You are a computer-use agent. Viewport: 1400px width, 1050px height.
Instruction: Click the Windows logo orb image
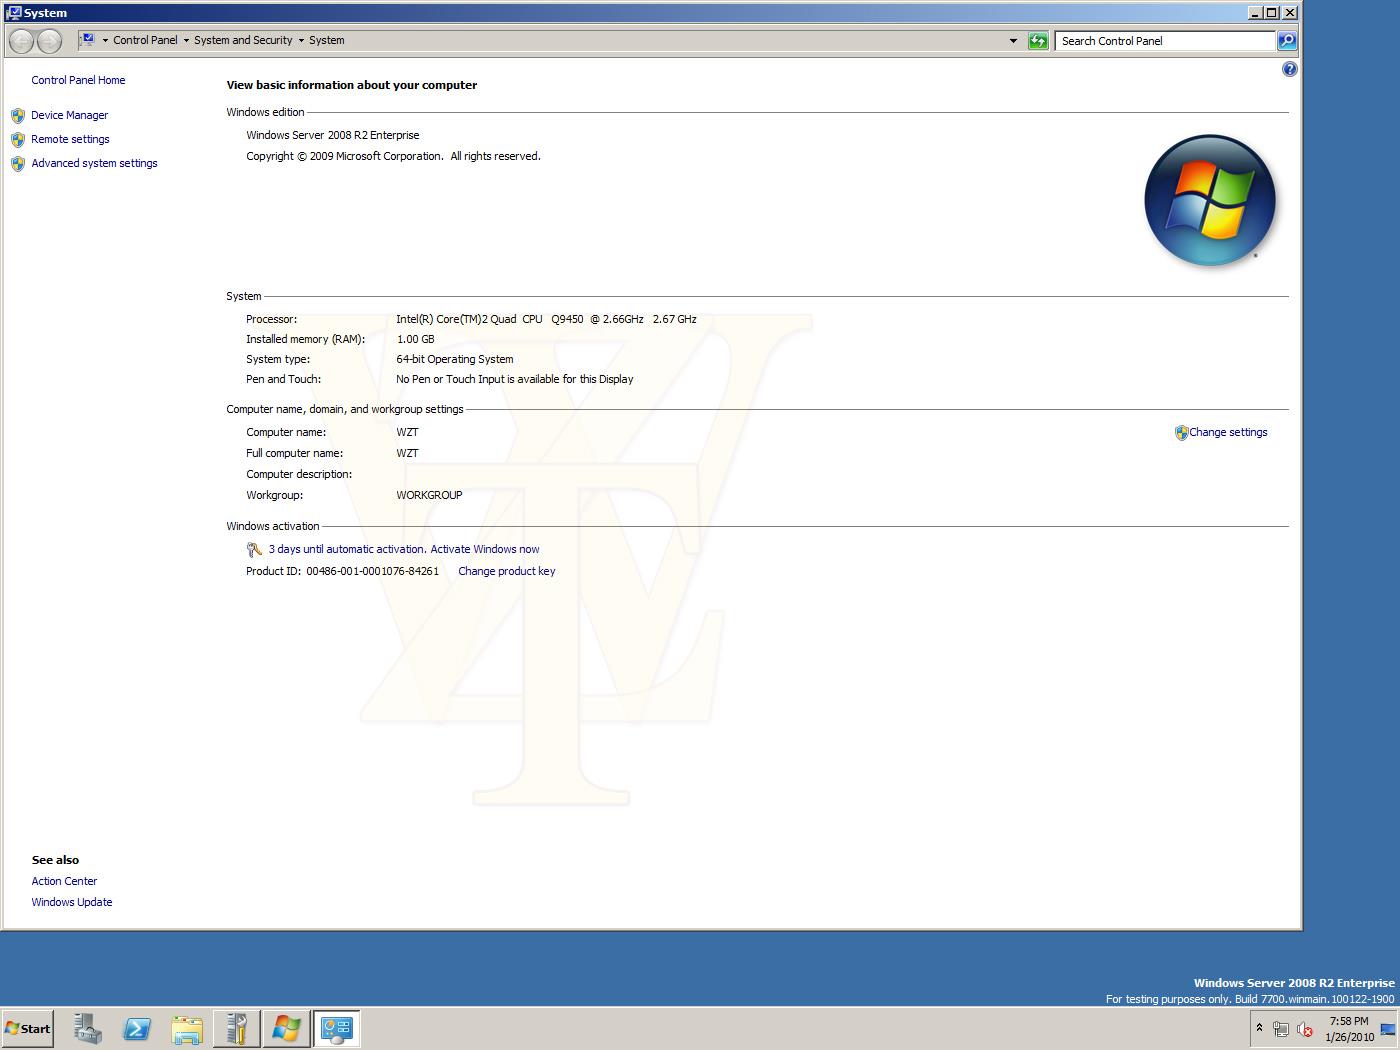point(1210,200)
